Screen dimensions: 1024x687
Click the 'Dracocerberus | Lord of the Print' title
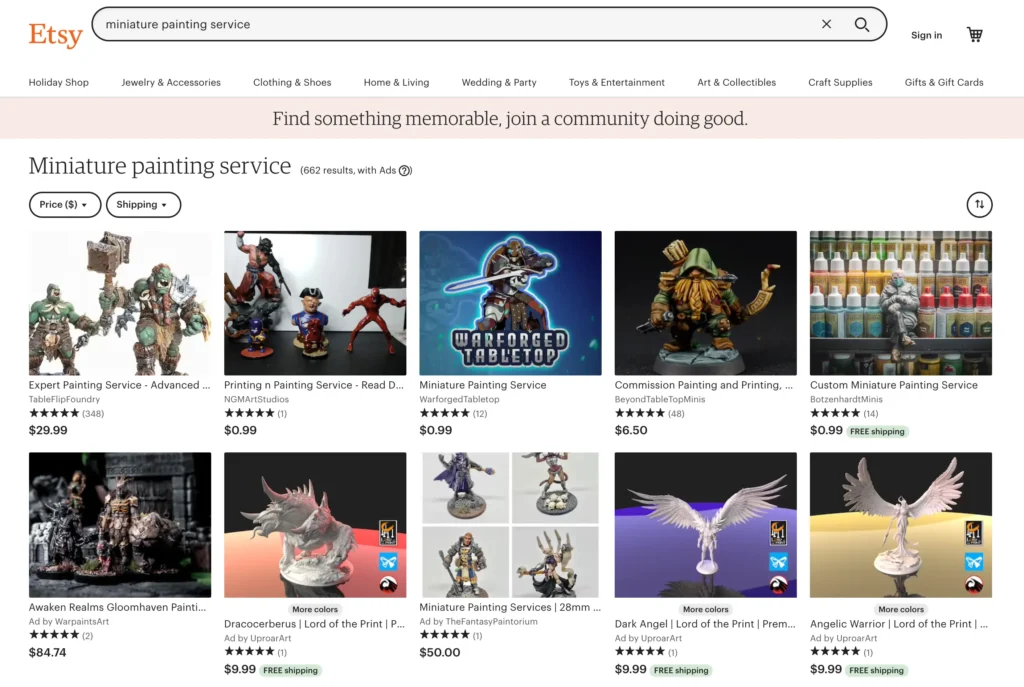pyautogui.click(x=314, y=624)
